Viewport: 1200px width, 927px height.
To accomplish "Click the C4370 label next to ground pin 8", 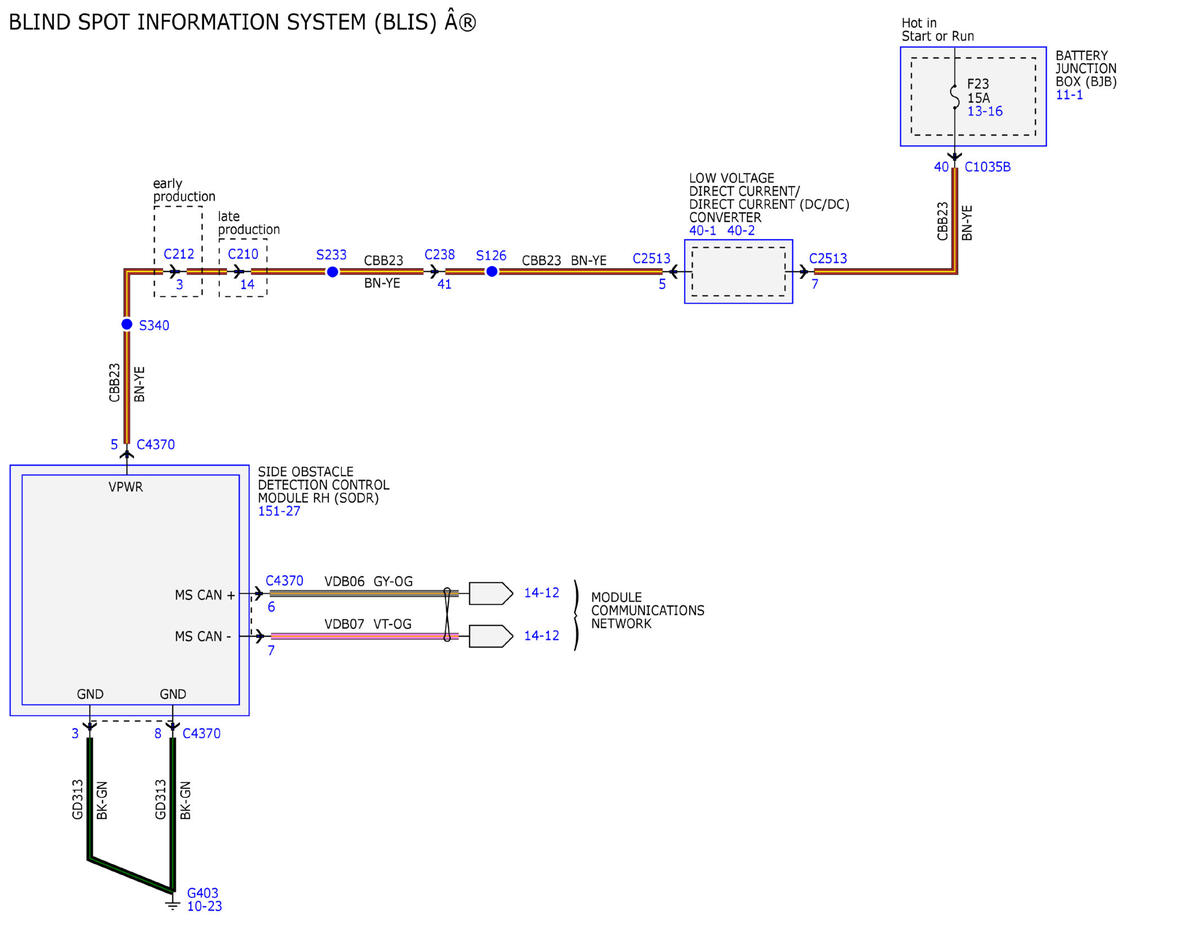I will pyautogui.click(x=201, y=733).
